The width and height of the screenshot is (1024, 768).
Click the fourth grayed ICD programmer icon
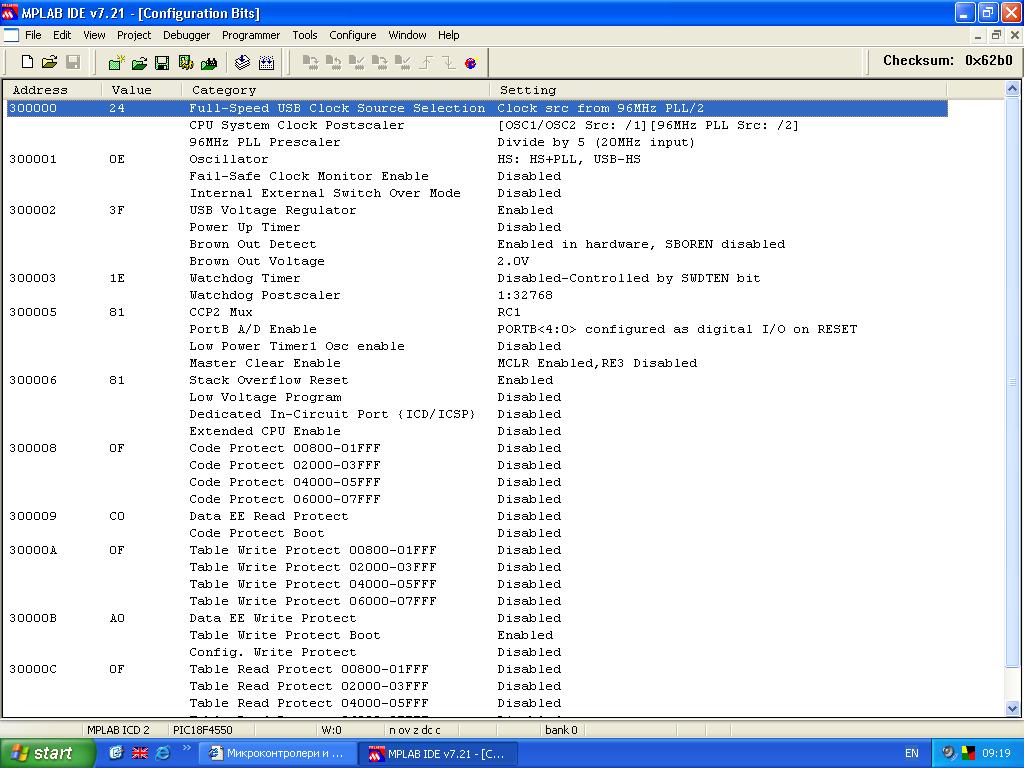(x=379, y=62)
